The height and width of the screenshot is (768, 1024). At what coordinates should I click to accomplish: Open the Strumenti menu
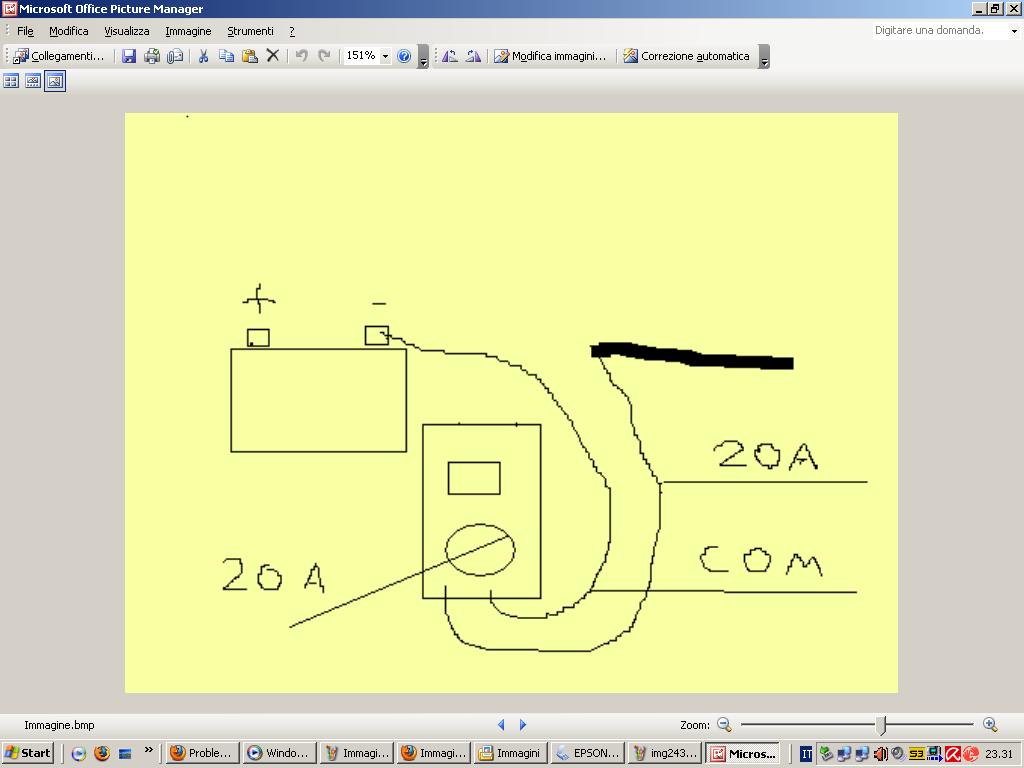[250, 31]
